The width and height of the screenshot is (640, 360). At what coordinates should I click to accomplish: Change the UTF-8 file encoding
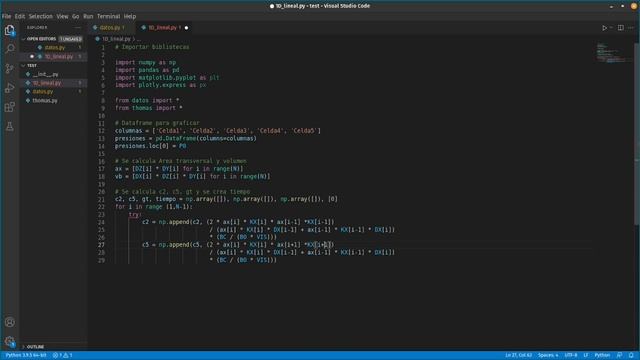coord(571,355)
